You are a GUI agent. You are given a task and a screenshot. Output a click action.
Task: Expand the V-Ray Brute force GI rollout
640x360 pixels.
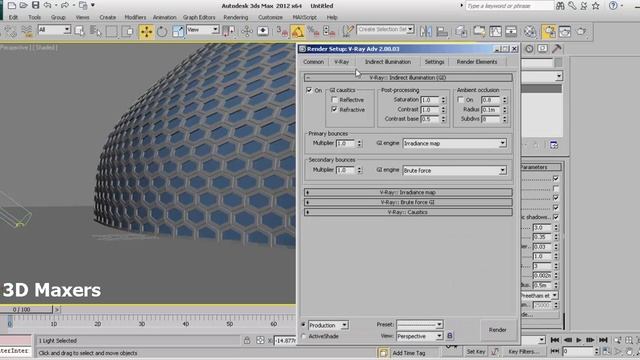pos(408,202)
